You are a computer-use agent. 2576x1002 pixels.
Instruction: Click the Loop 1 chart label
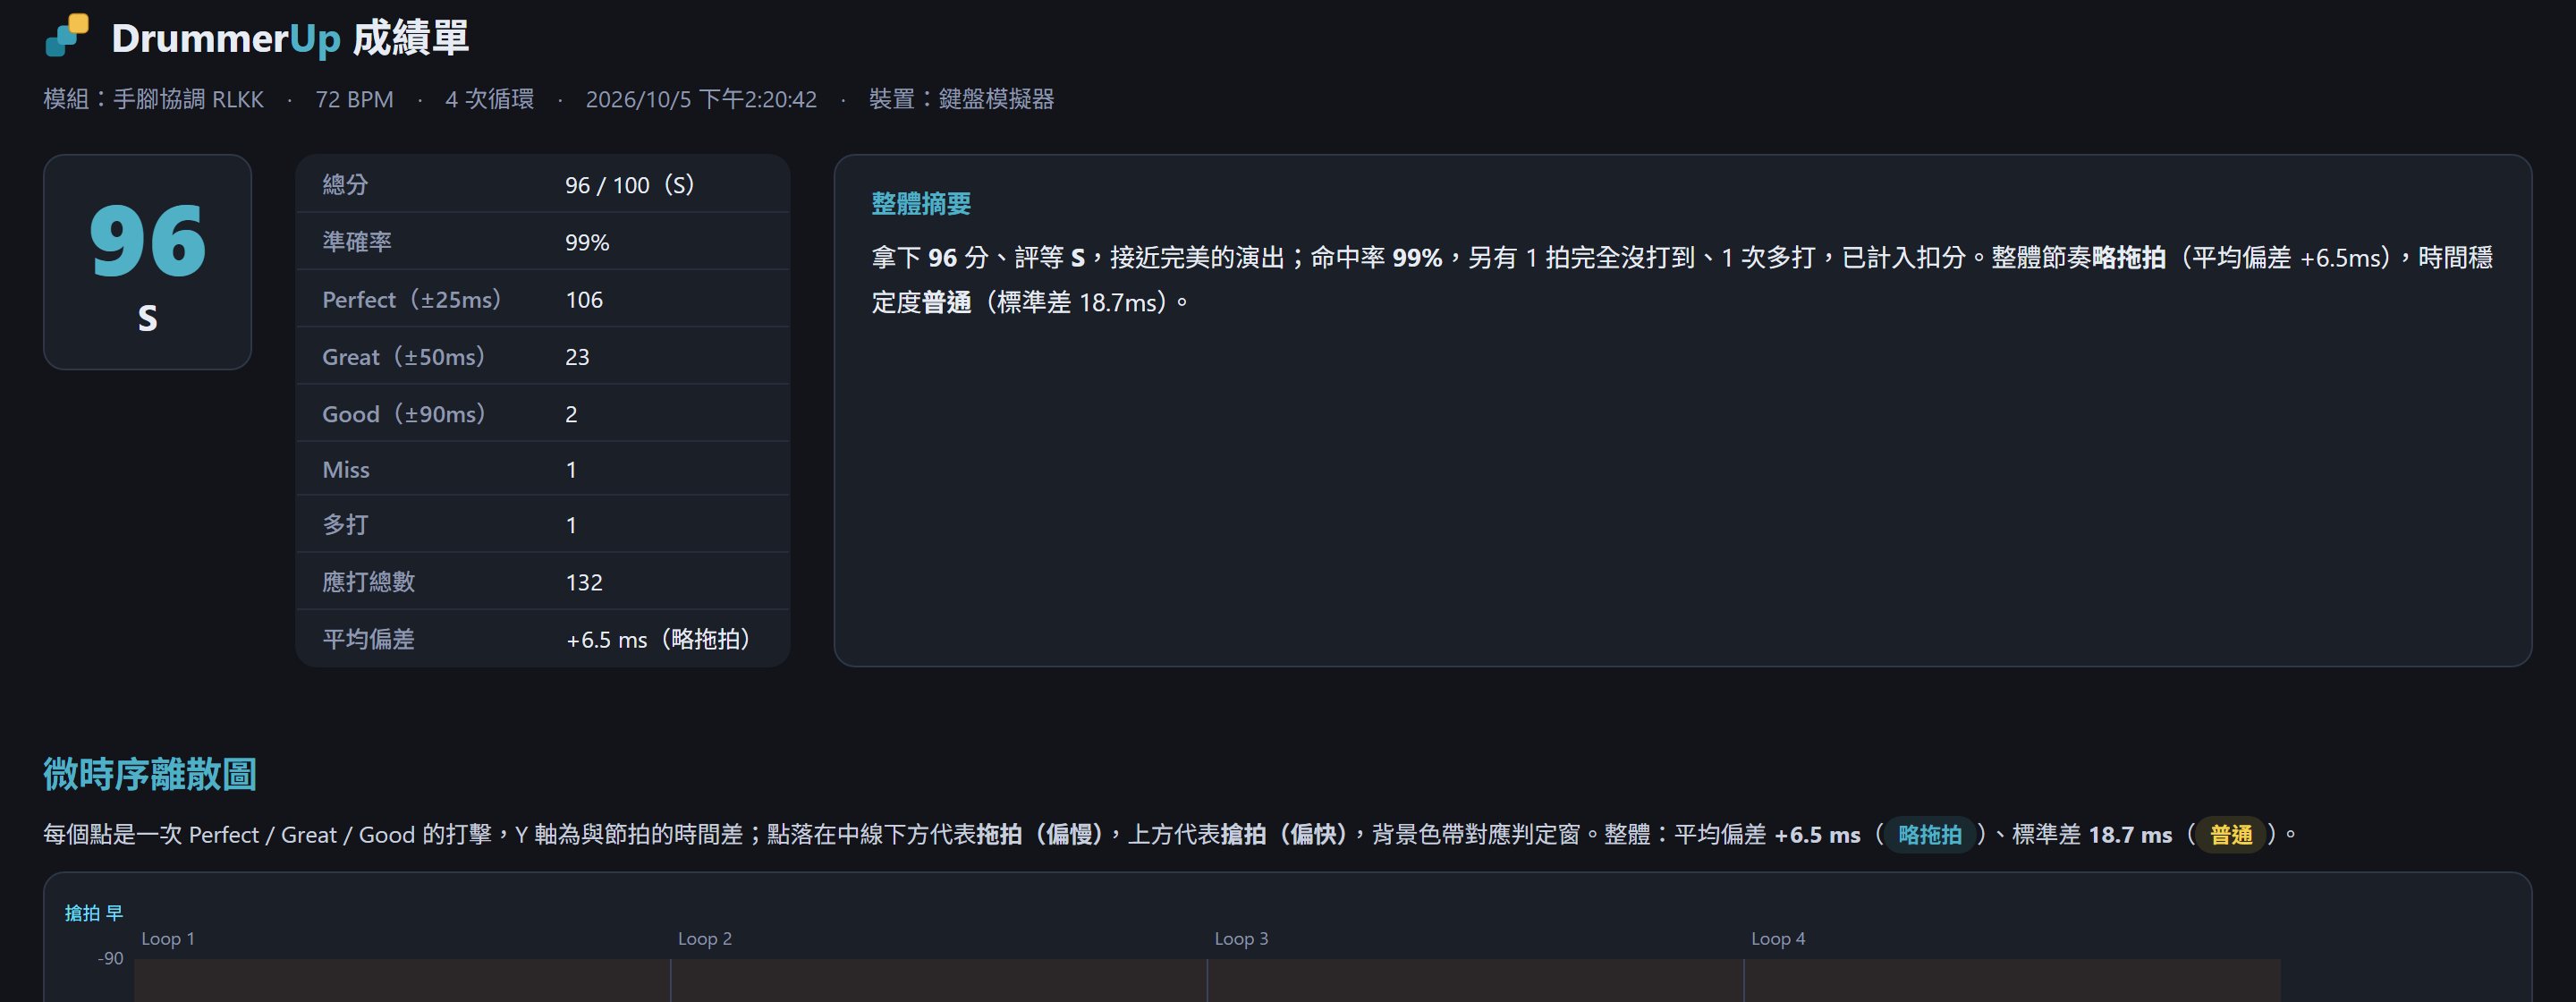coord(168,938)
